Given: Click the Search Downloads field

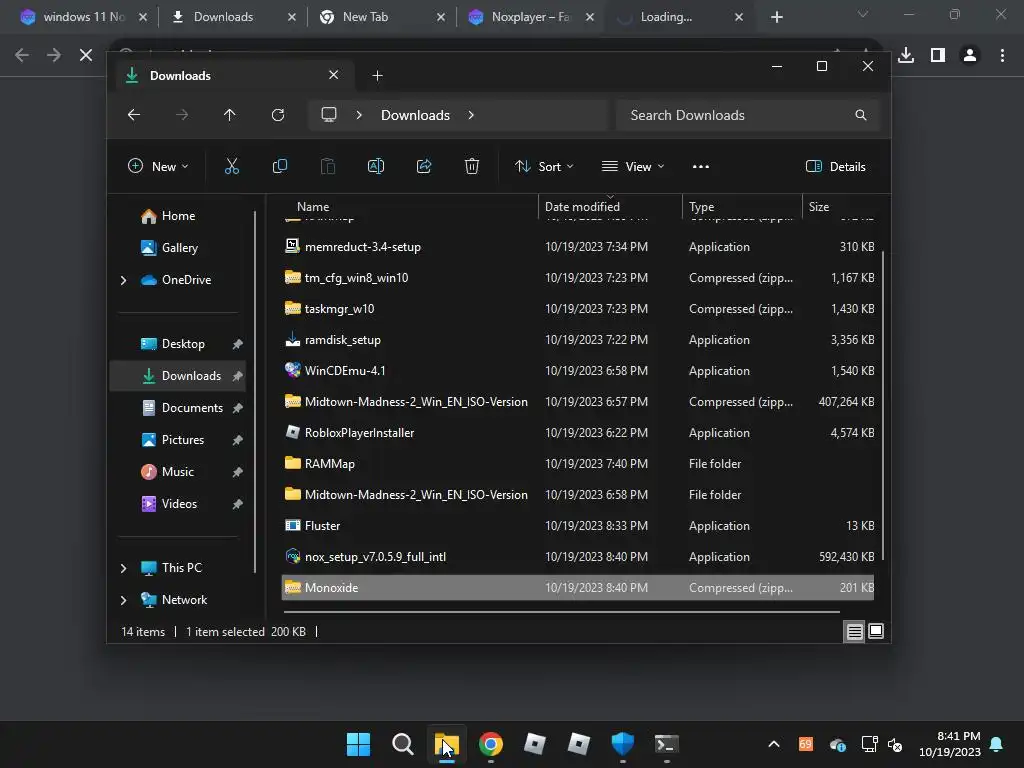Looking at the screenshot, I should click(x=747, y=115).
